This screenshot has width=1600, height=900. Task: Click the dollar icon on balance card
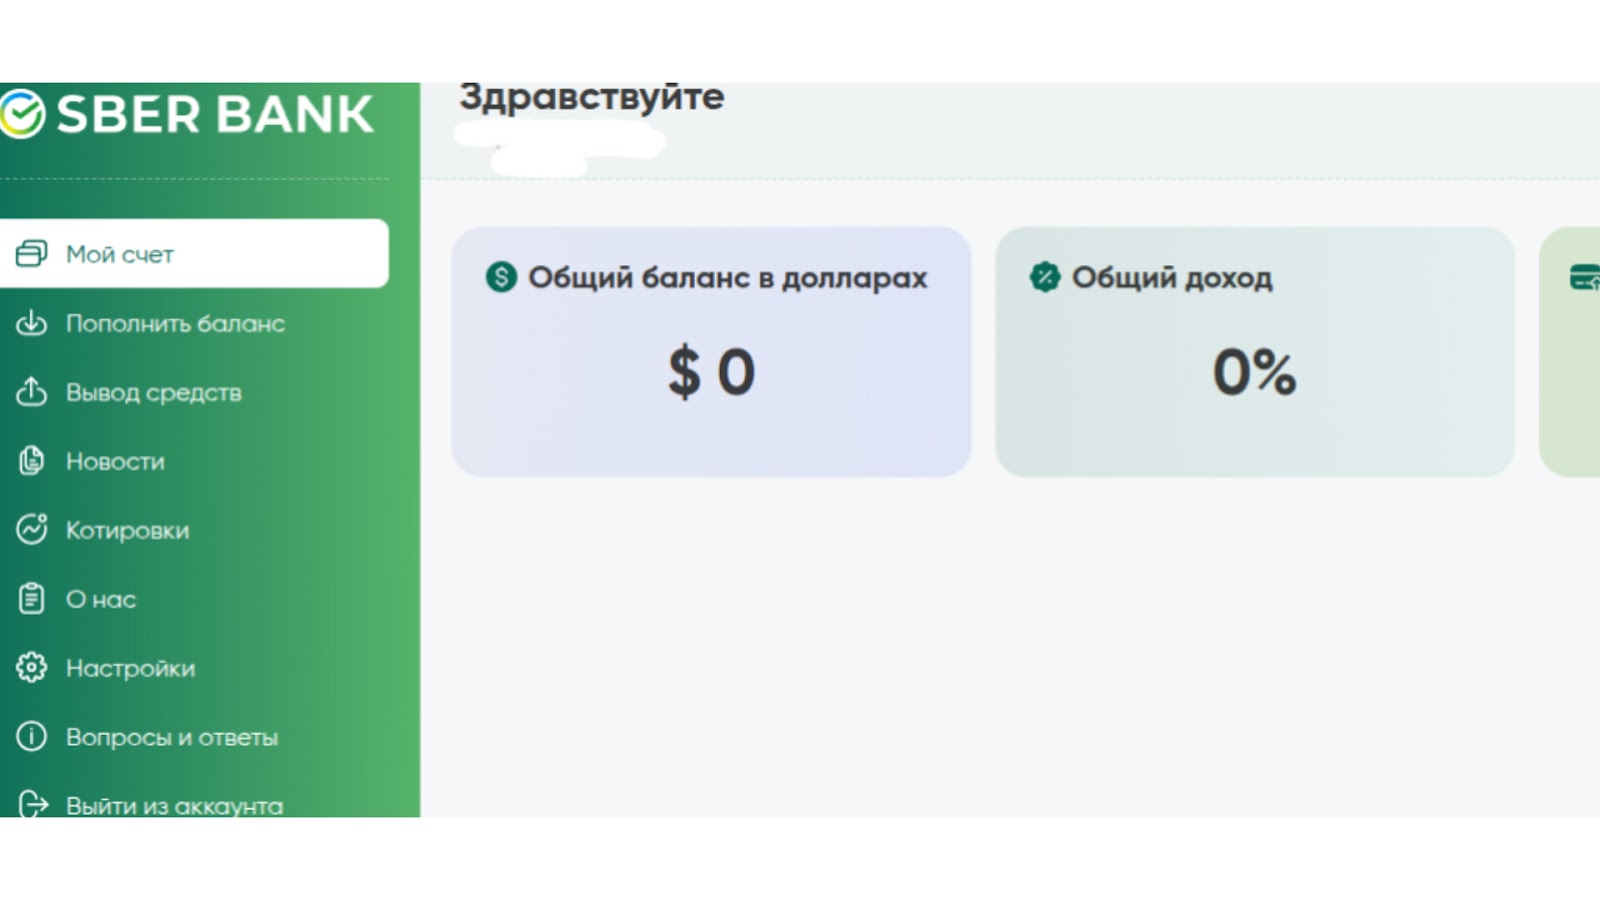(x=501, y=277)
